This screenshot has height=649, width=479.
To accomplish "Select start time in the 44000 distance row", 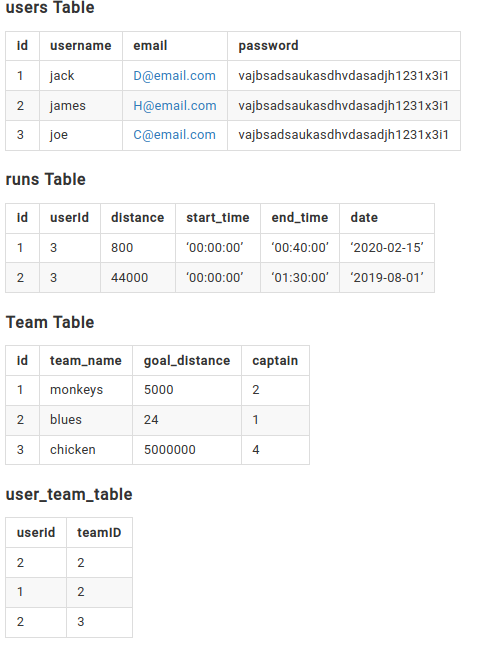I will [218, 277].
